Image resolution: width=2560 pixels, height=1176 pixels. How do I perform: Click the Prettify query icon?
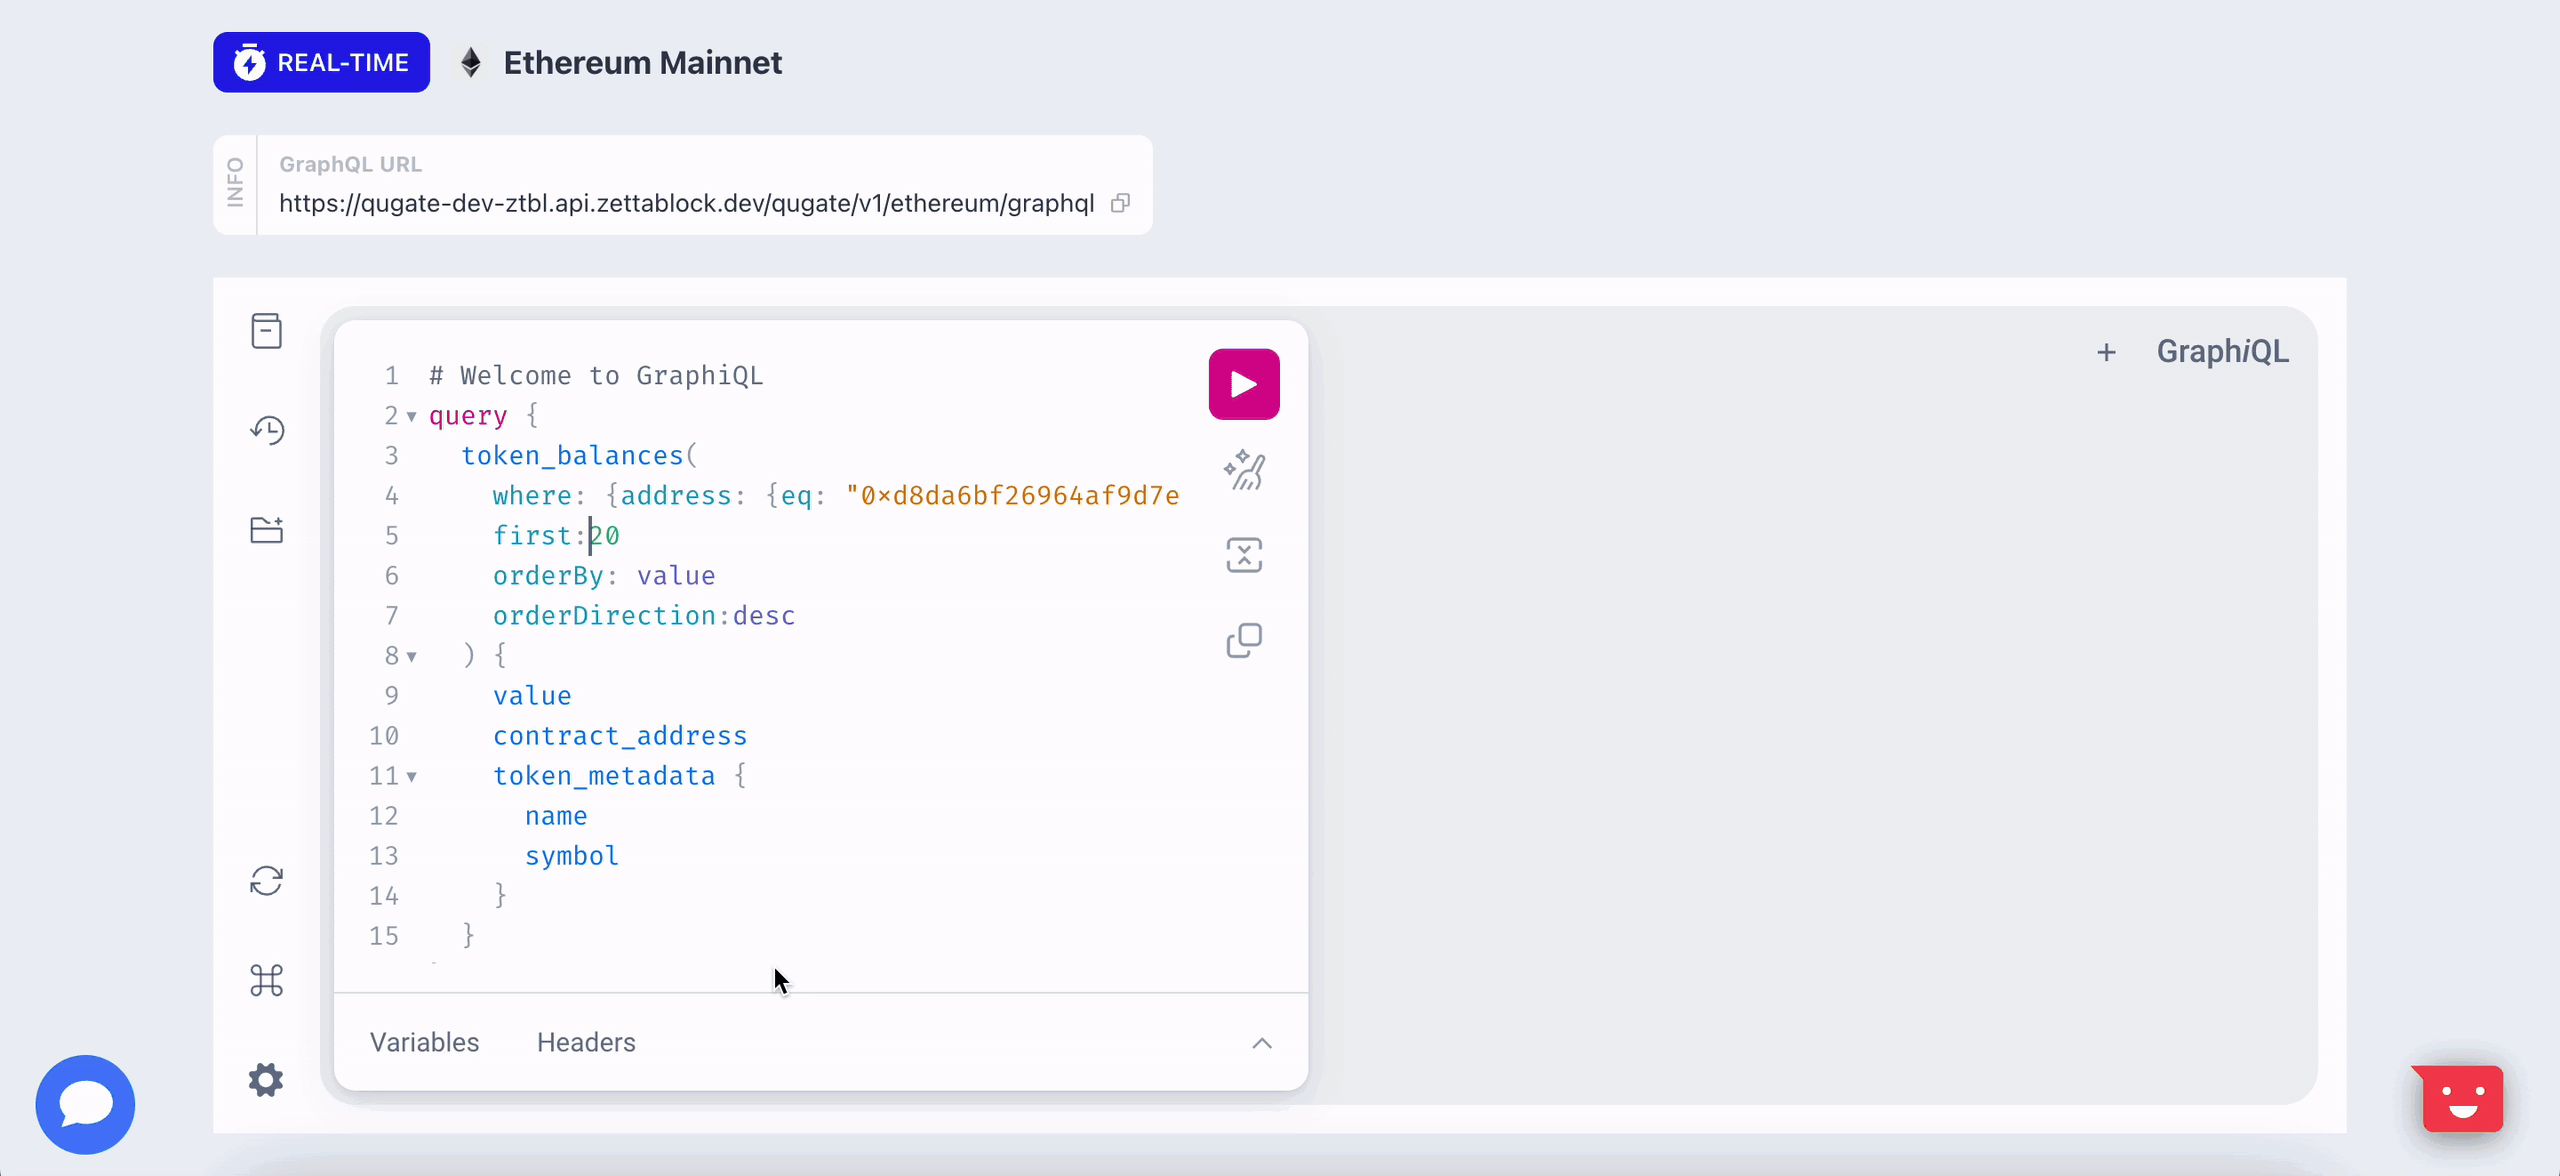pyautogui.click(x=1244, y=470)
